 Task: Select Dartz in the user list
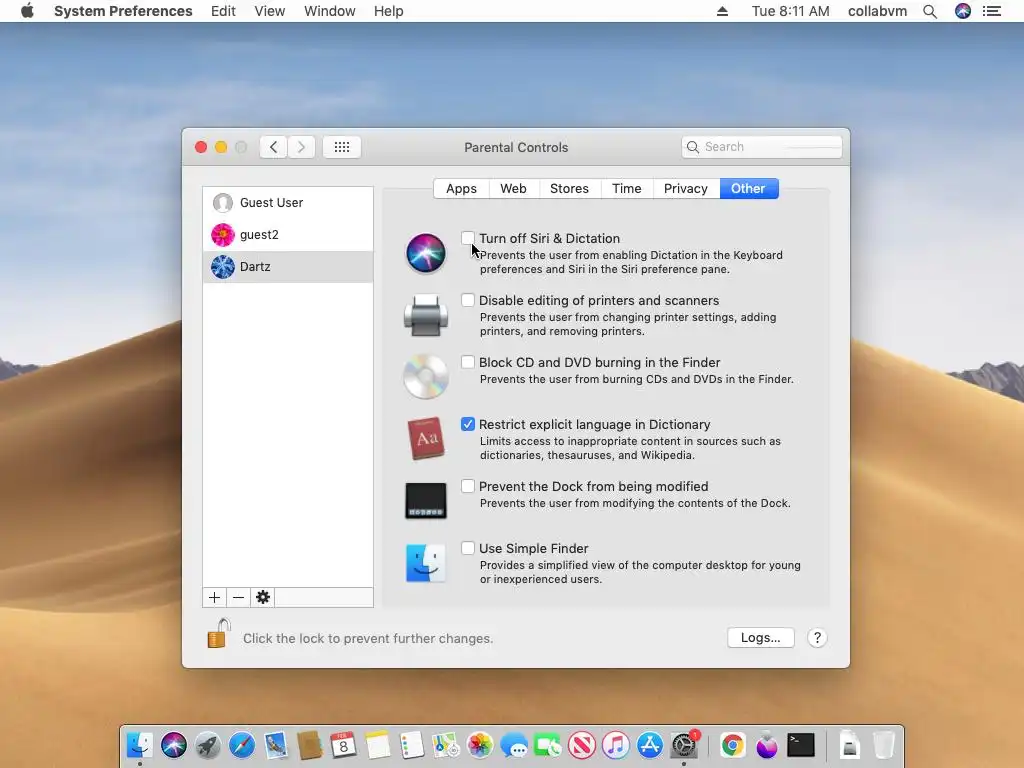tap(288, 266)
